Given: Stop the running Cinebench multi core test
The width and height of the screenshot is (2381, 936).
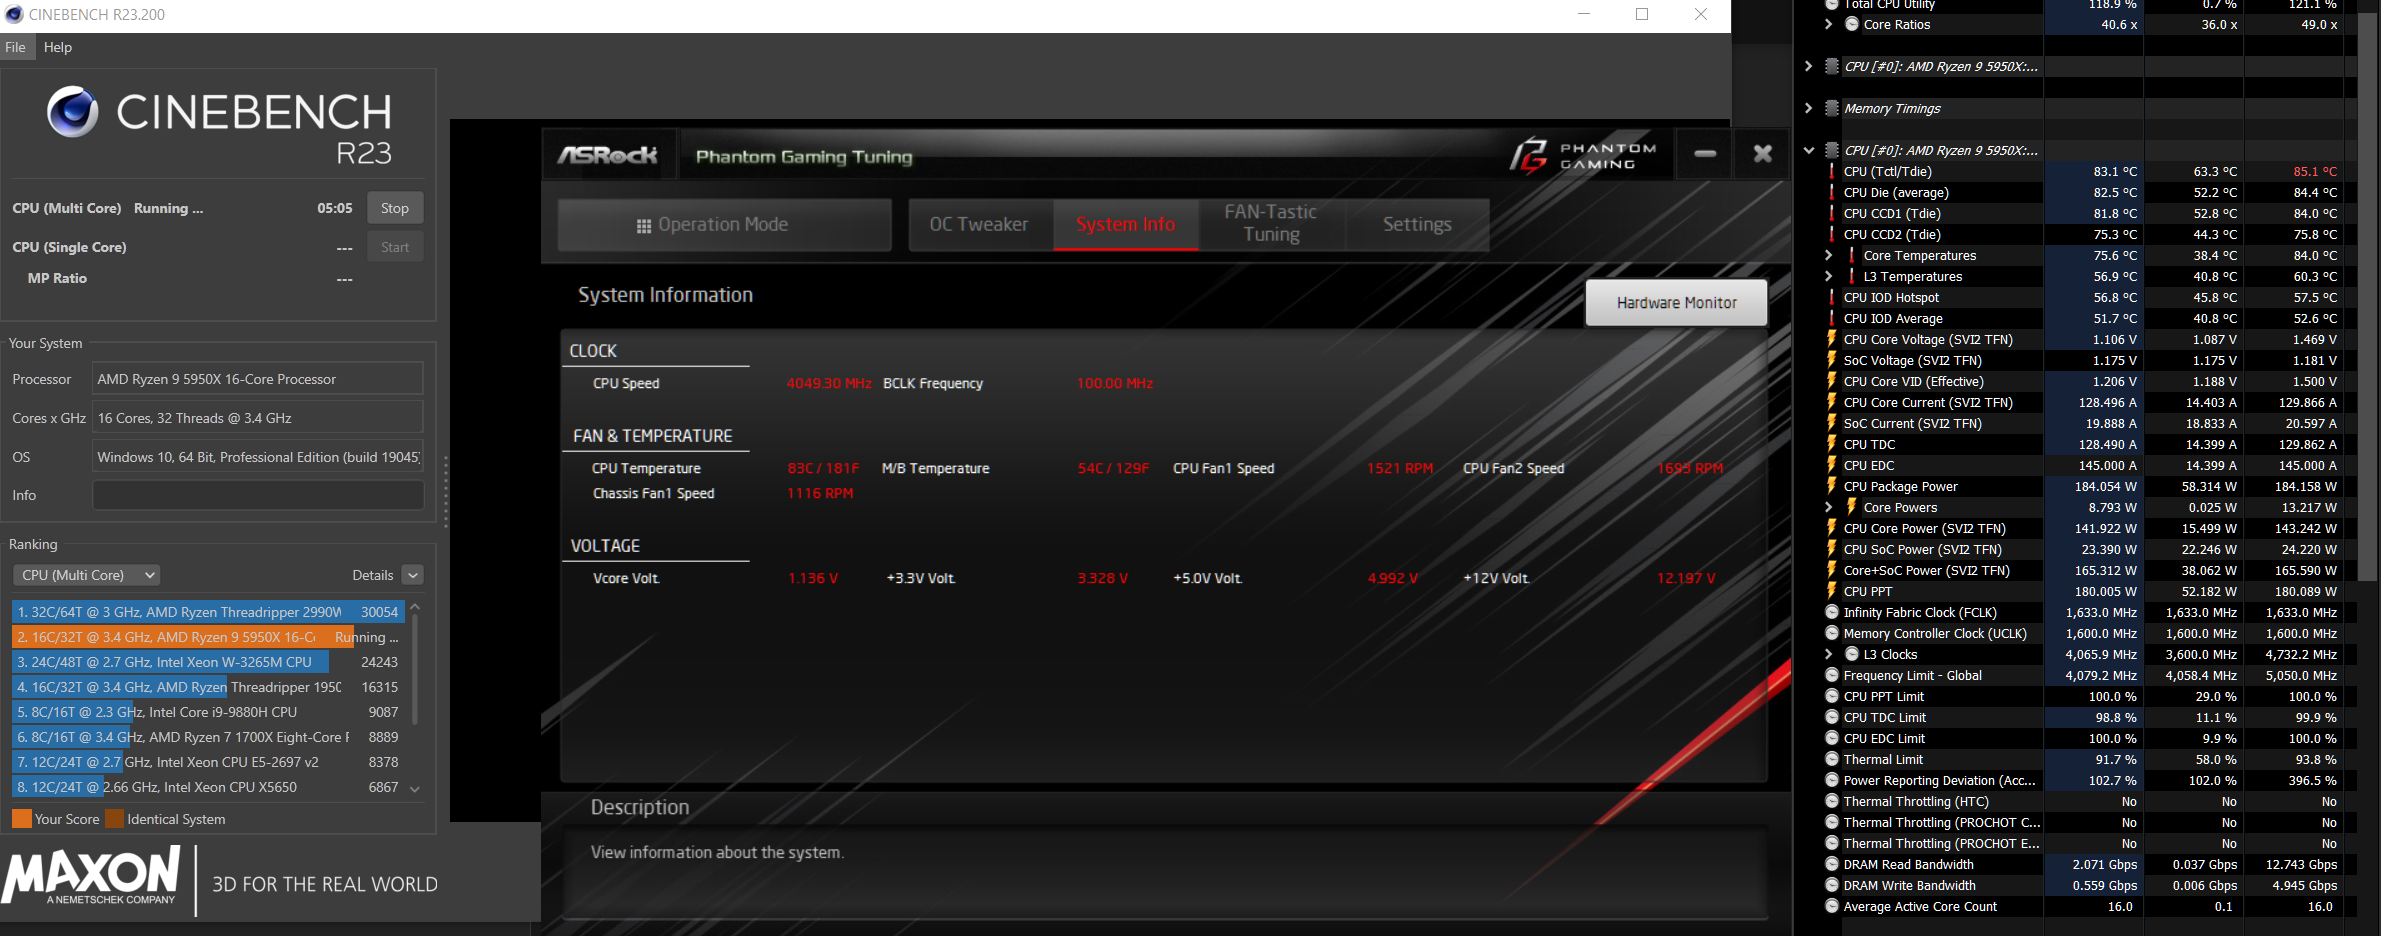Looking at the screenshot, I should coord(395,208).
